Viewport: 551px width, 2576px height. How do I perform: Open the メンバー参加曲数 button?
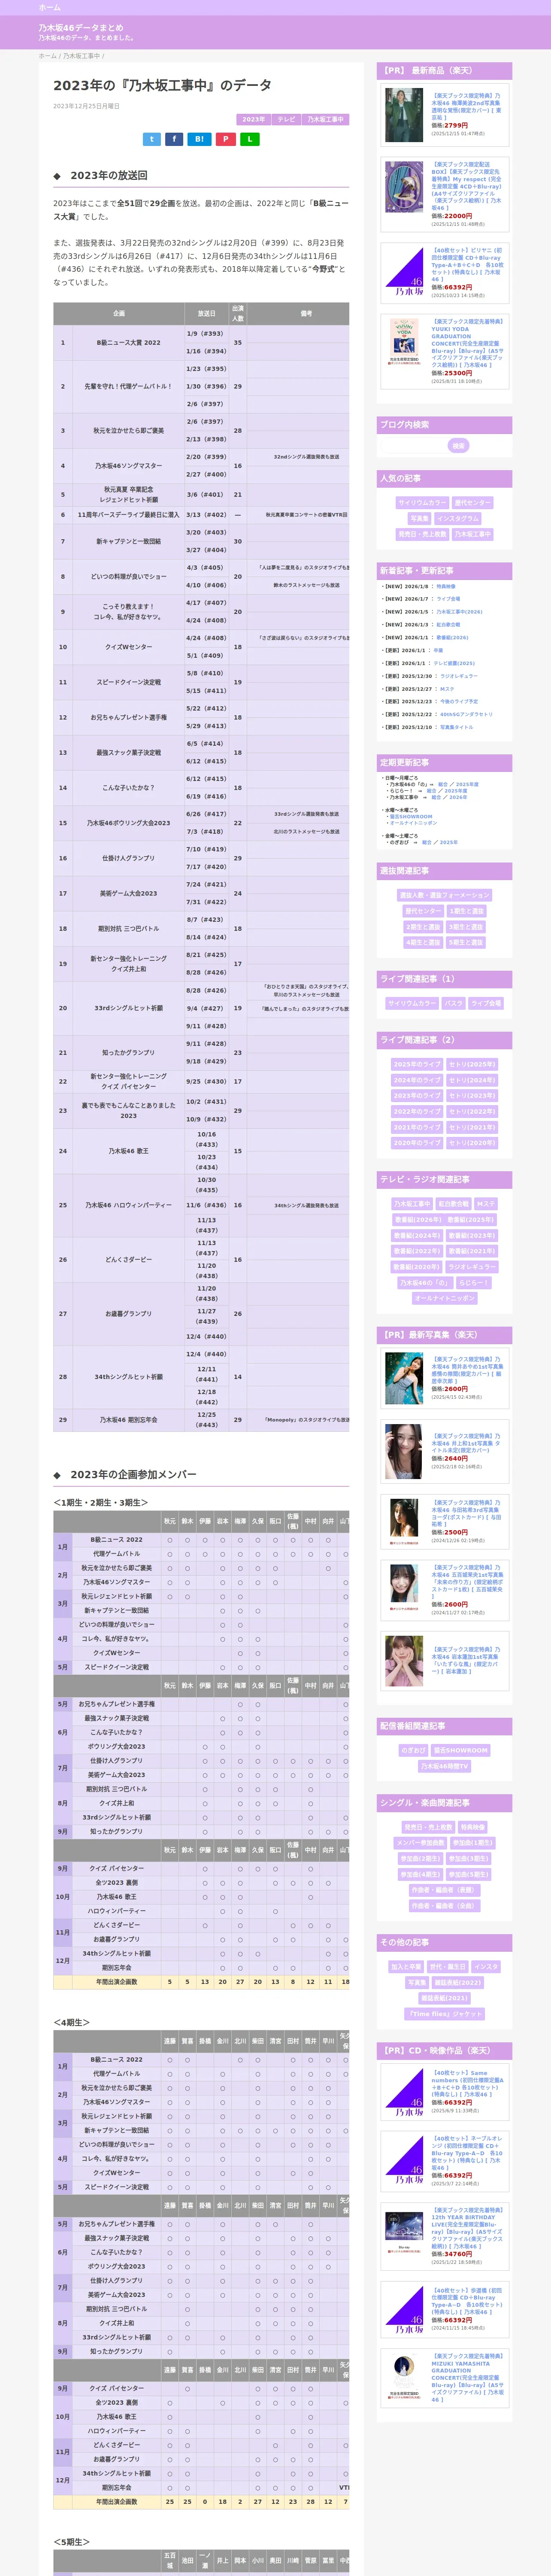pos(420,1843)
